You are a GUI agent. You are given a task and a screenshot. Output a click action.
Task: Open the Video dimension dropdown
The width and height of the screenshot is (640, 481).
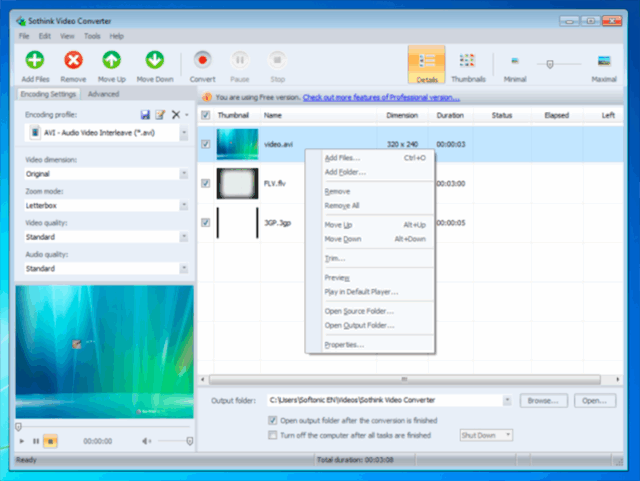184,174
